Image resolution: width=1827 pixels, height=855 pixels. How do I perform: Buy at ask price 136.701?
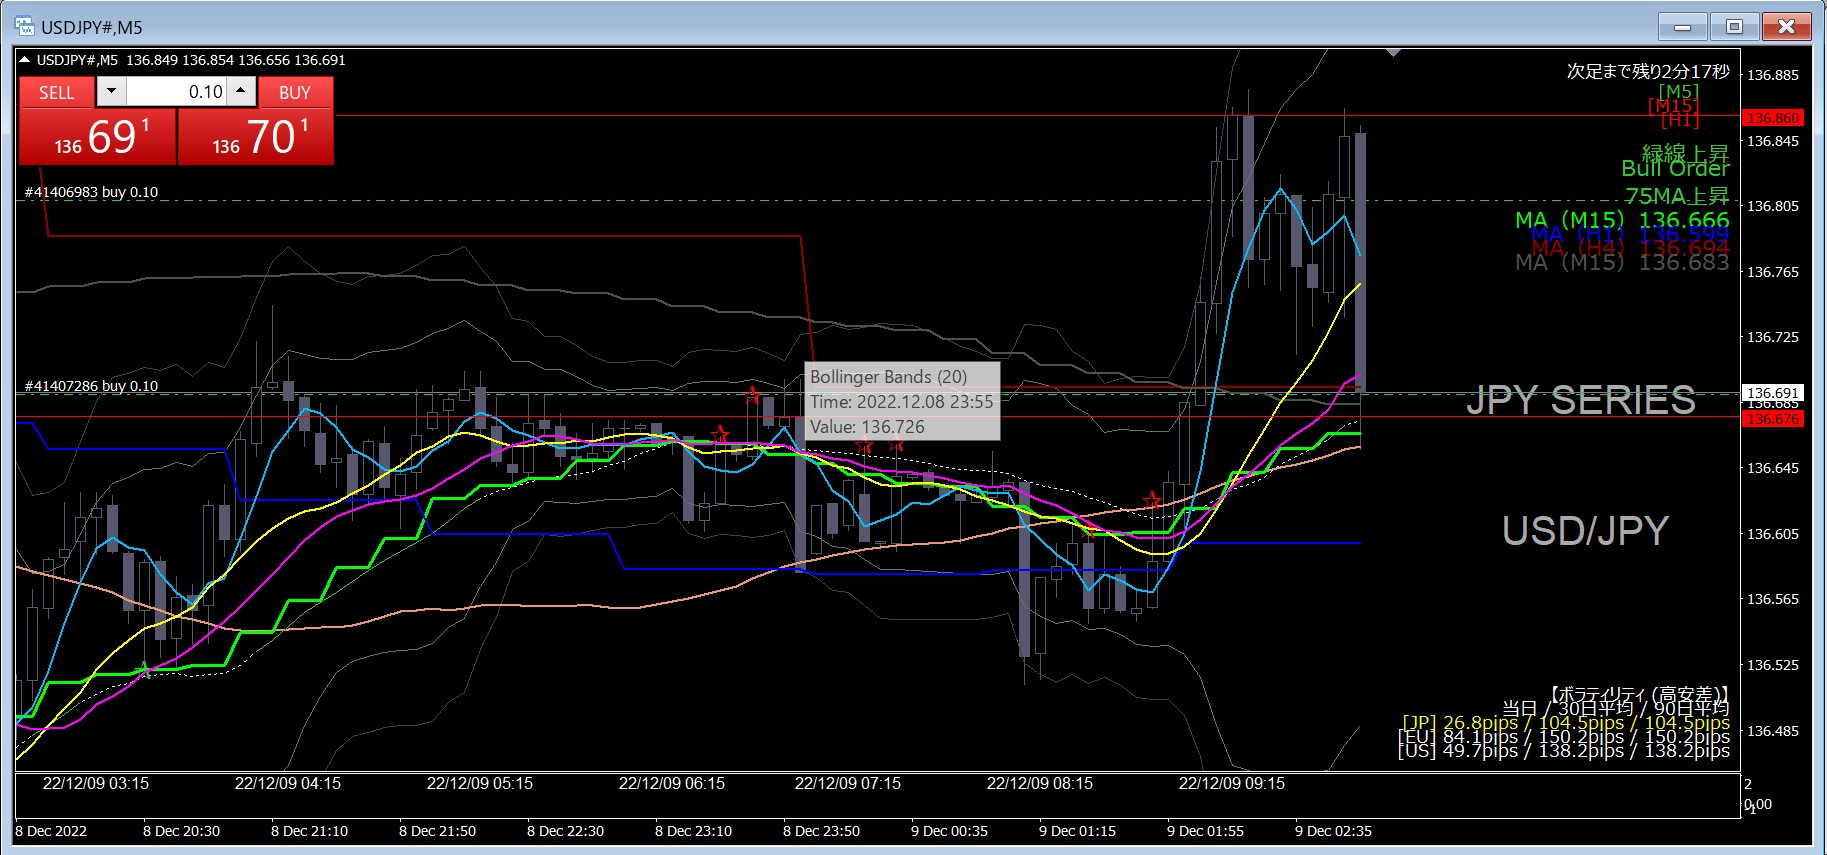256,137
